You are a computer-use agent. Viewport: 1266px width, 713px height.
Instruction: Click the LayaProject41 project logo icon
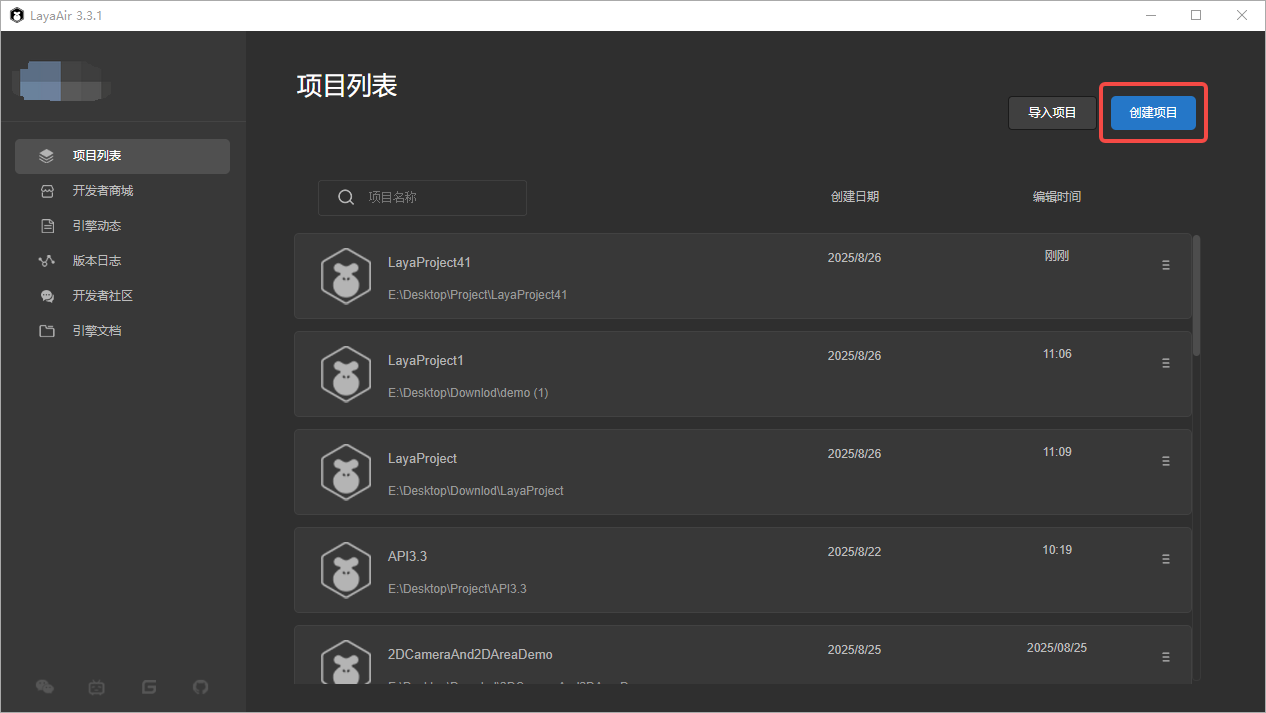[346, 277]
